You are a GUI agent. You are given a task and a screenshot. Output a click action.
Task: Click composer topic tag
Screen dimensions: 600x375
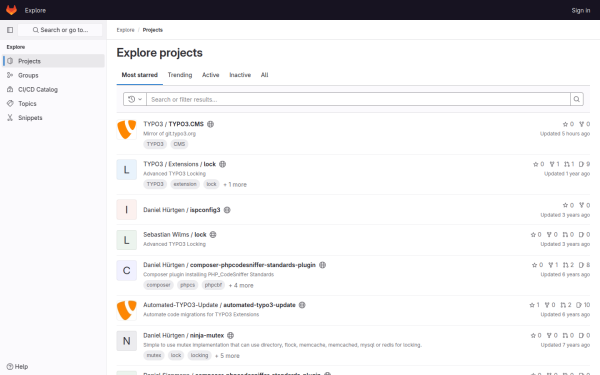click(x=158, y=285)
